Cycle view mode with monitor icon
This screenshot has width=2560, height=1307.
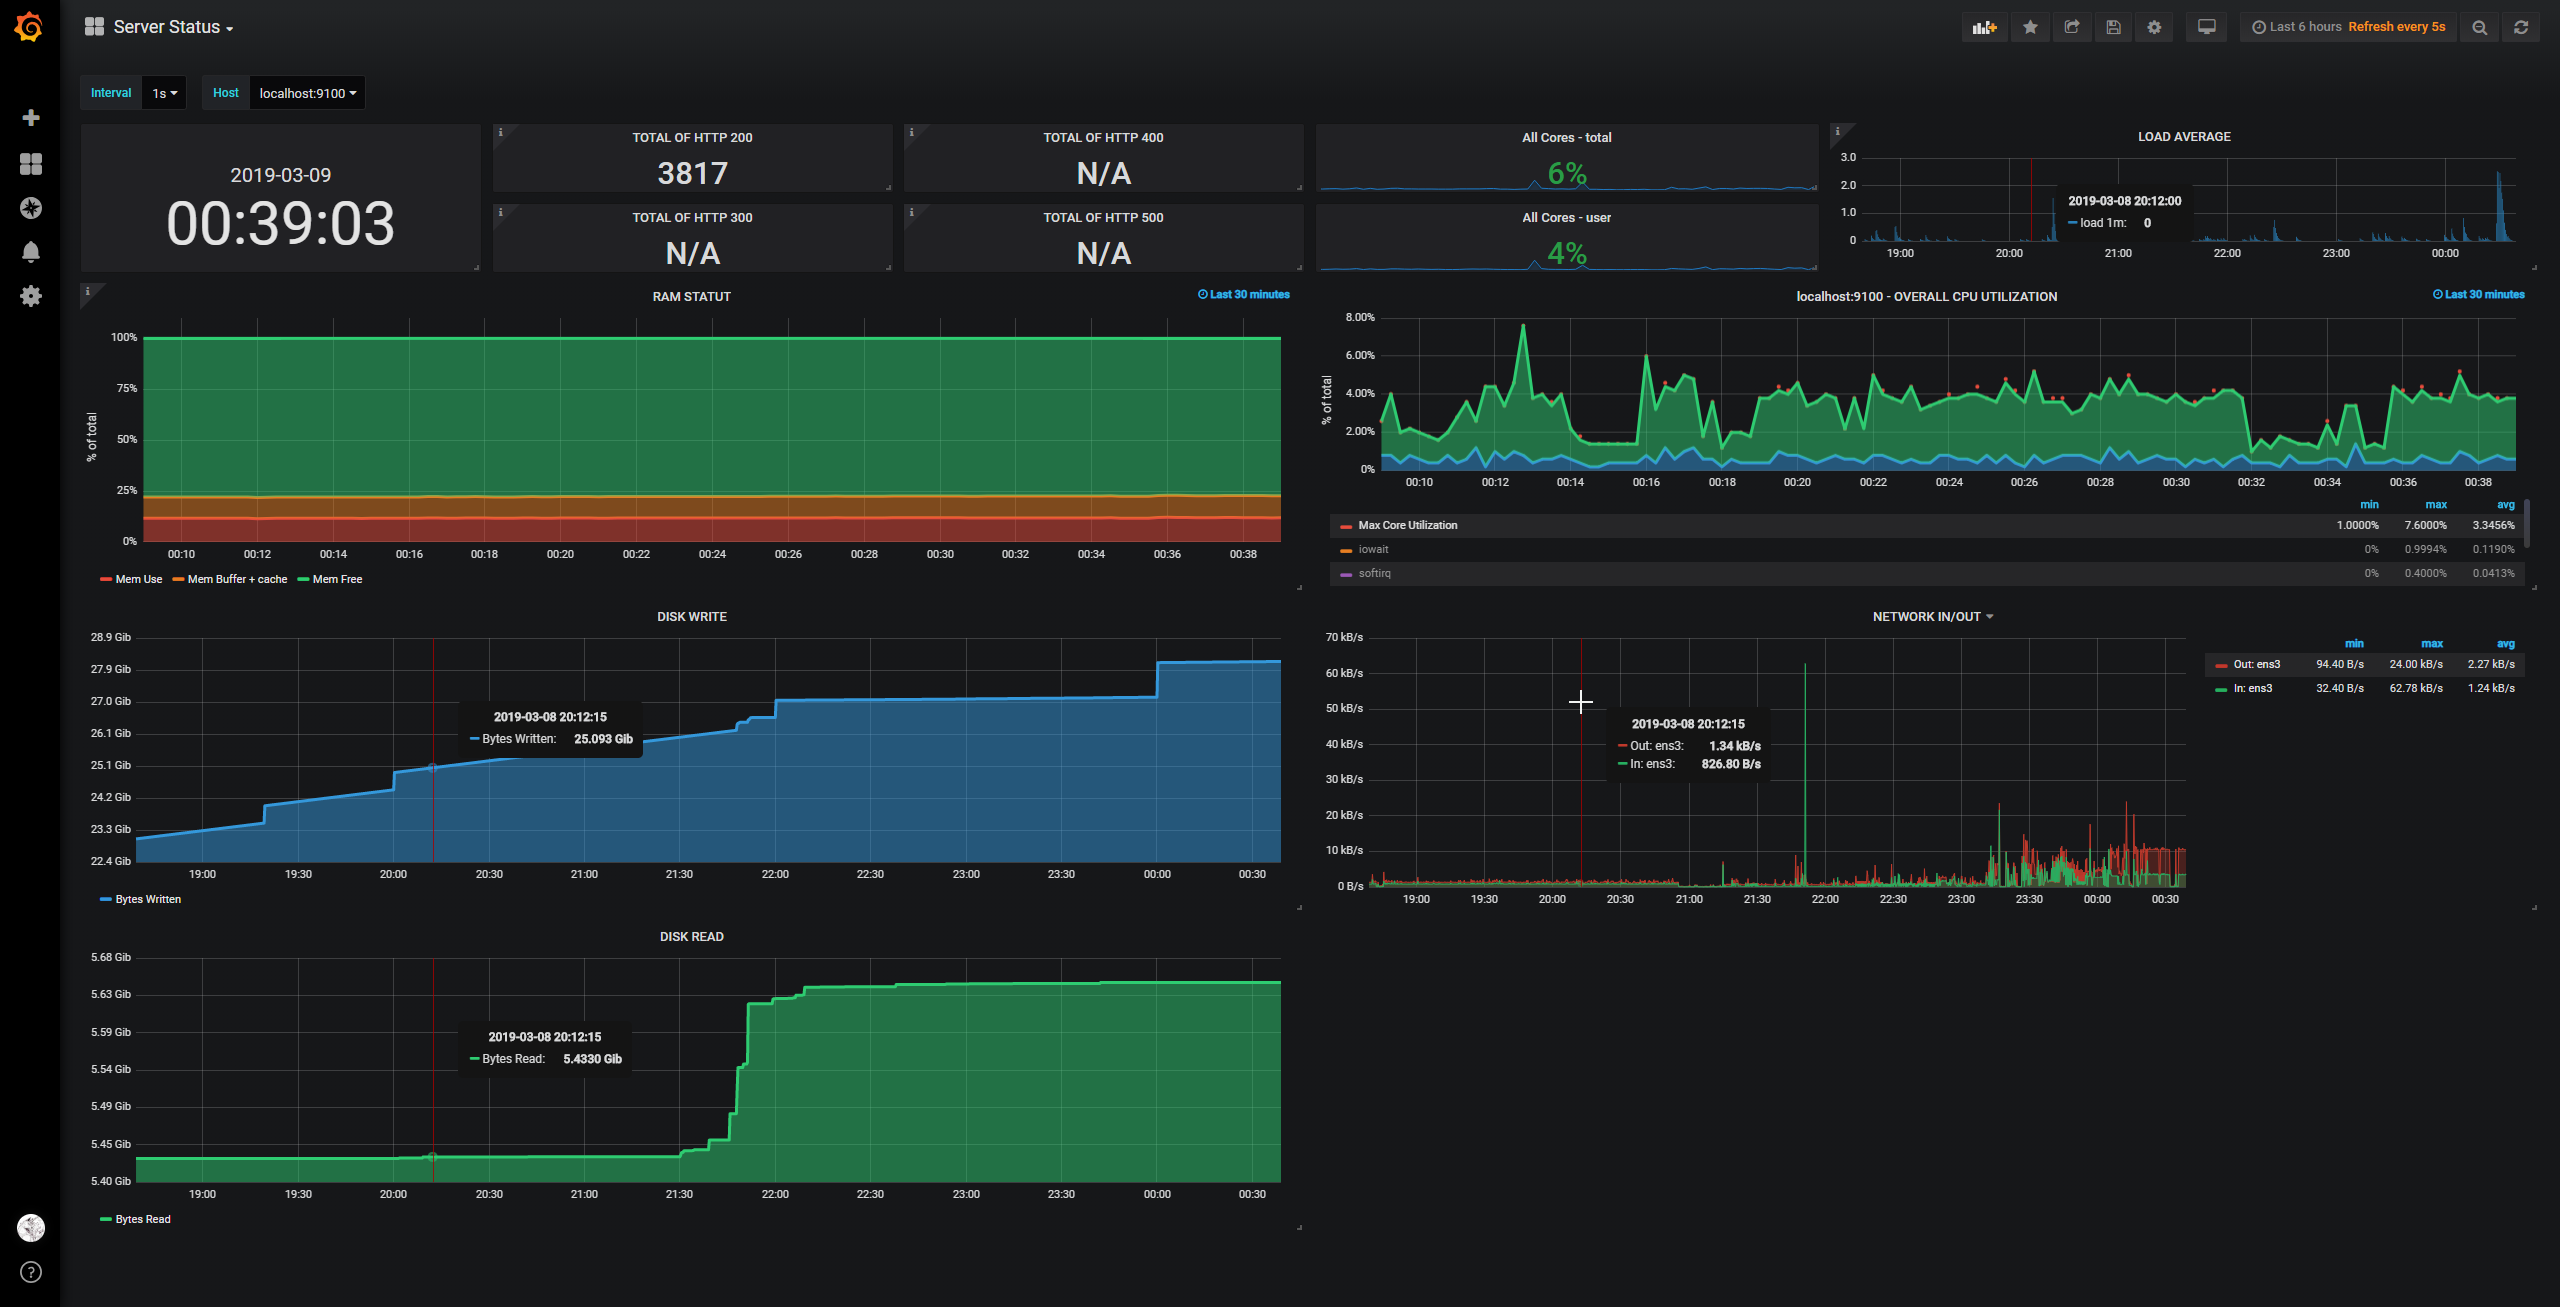coord(2206,28)
